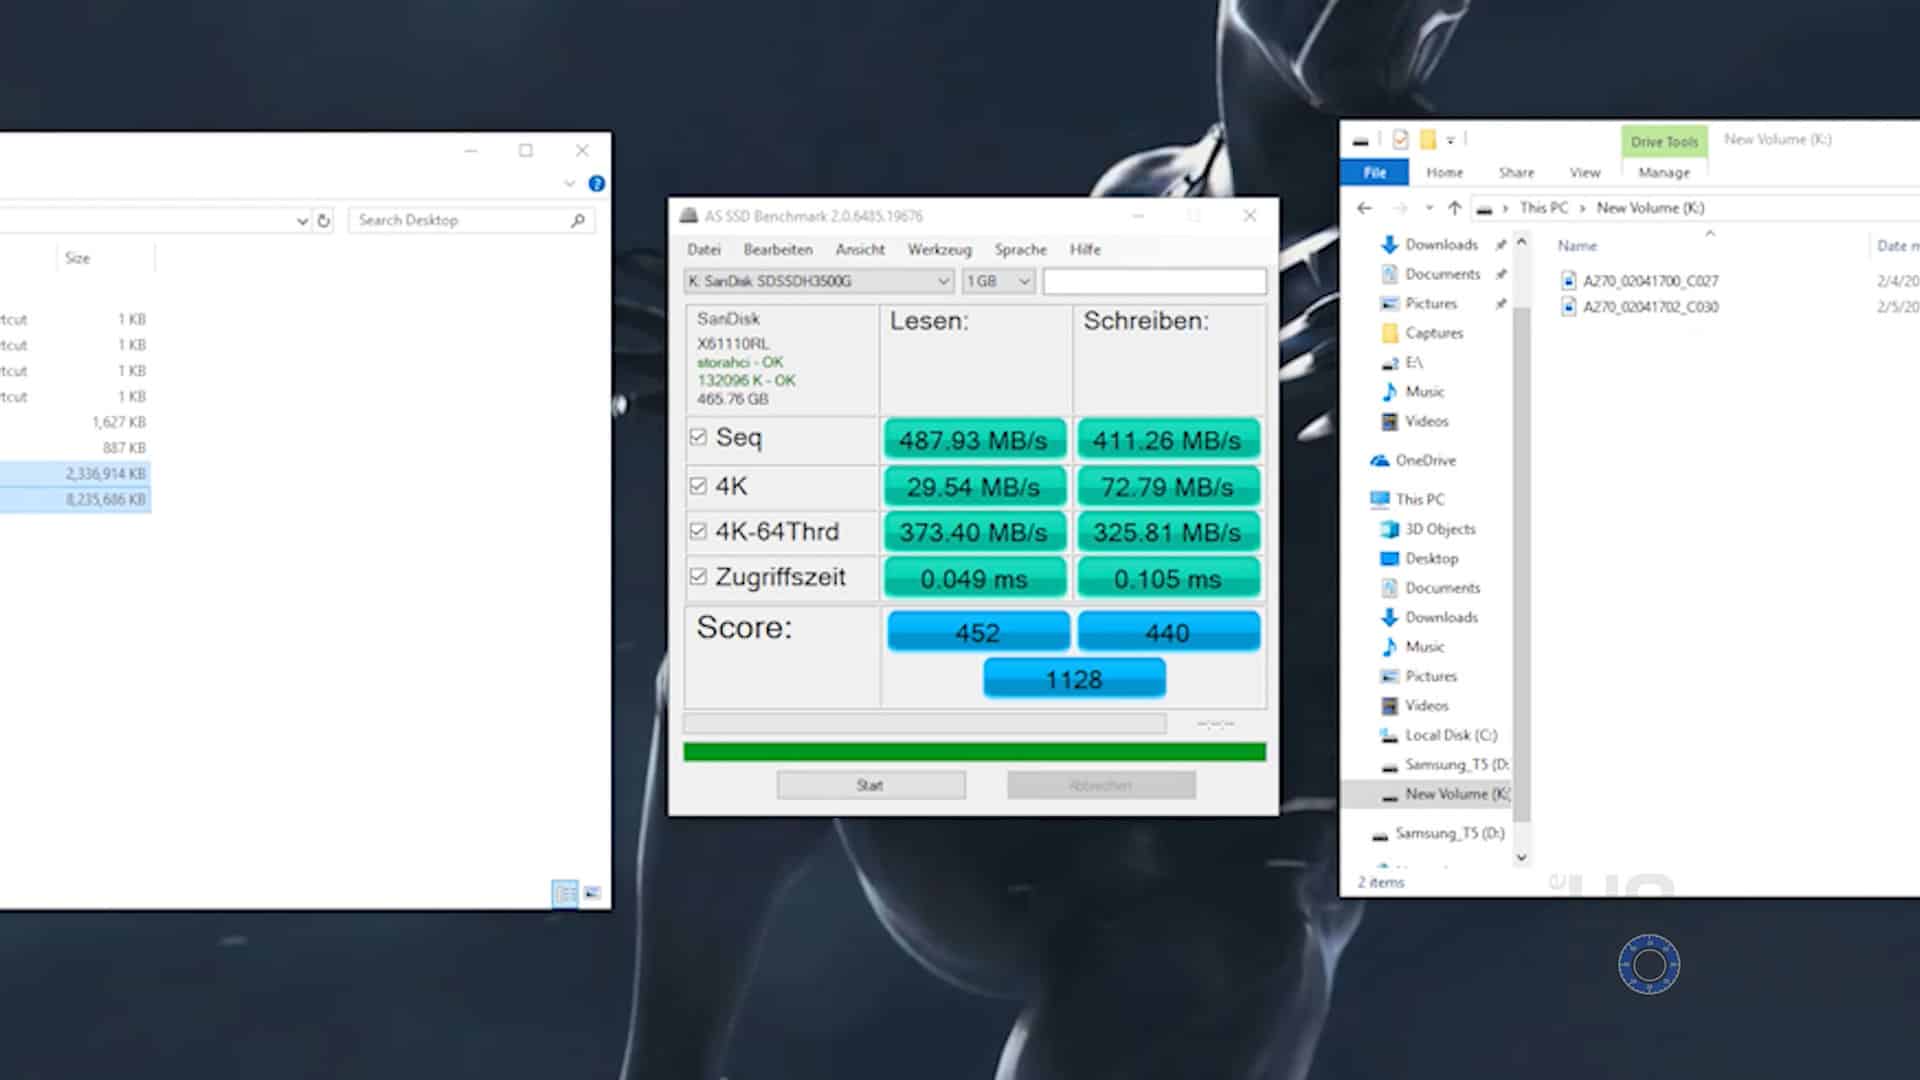
Task: Expand the address bar history dropdown
Action: click(x=302, y=221)
